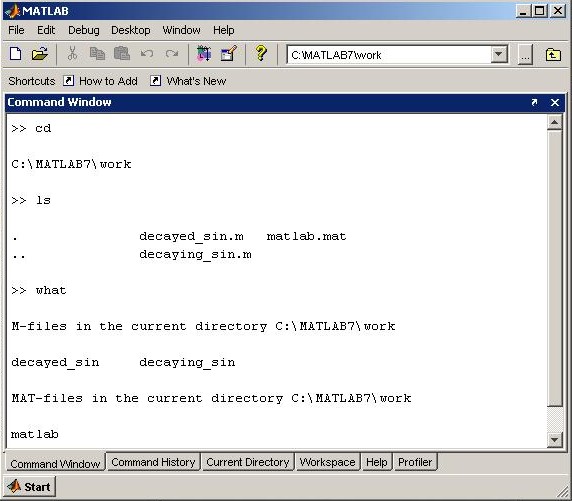This screenshot has height=501, width=572.
Task: Click the Paste clipboard icon
Action: click(122, 54)
